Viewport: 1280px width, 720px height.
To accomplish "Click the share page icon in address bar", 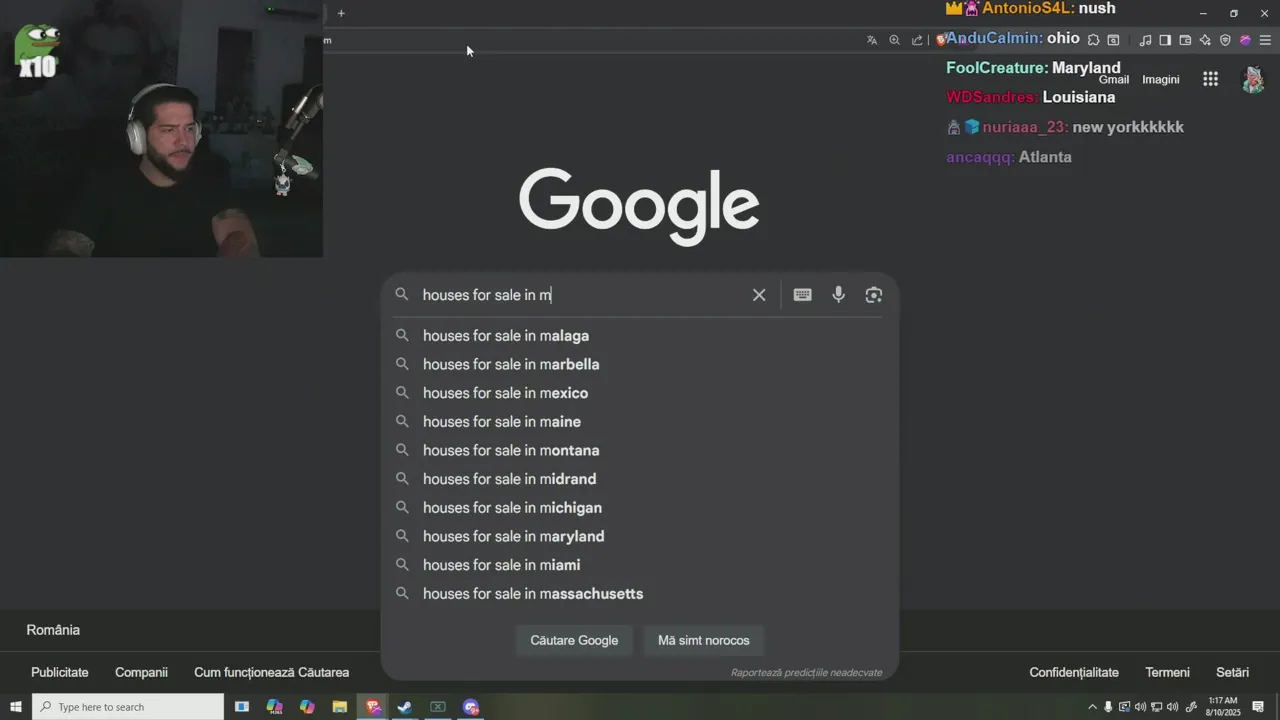I will click(917, 40).
